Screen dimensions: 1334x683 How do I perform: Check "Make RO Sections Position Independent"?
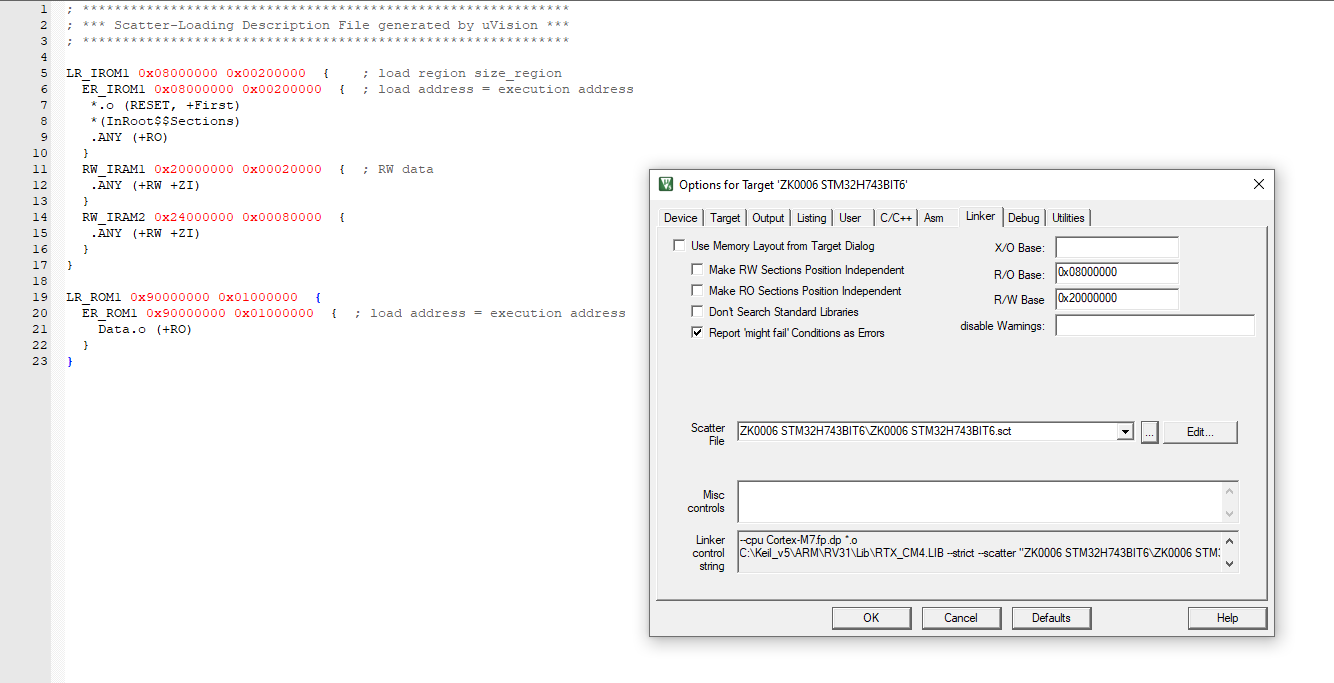(697, 290)
